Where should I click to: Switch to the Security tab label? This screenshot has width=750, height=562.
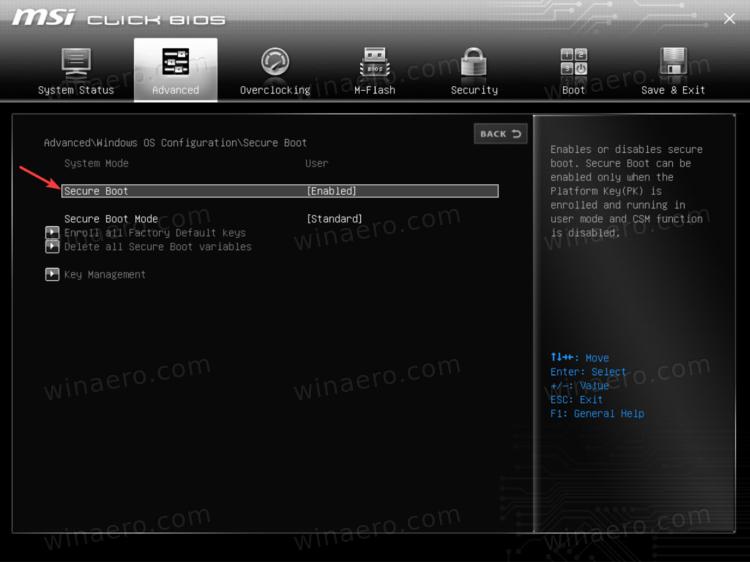pos(474,90)
